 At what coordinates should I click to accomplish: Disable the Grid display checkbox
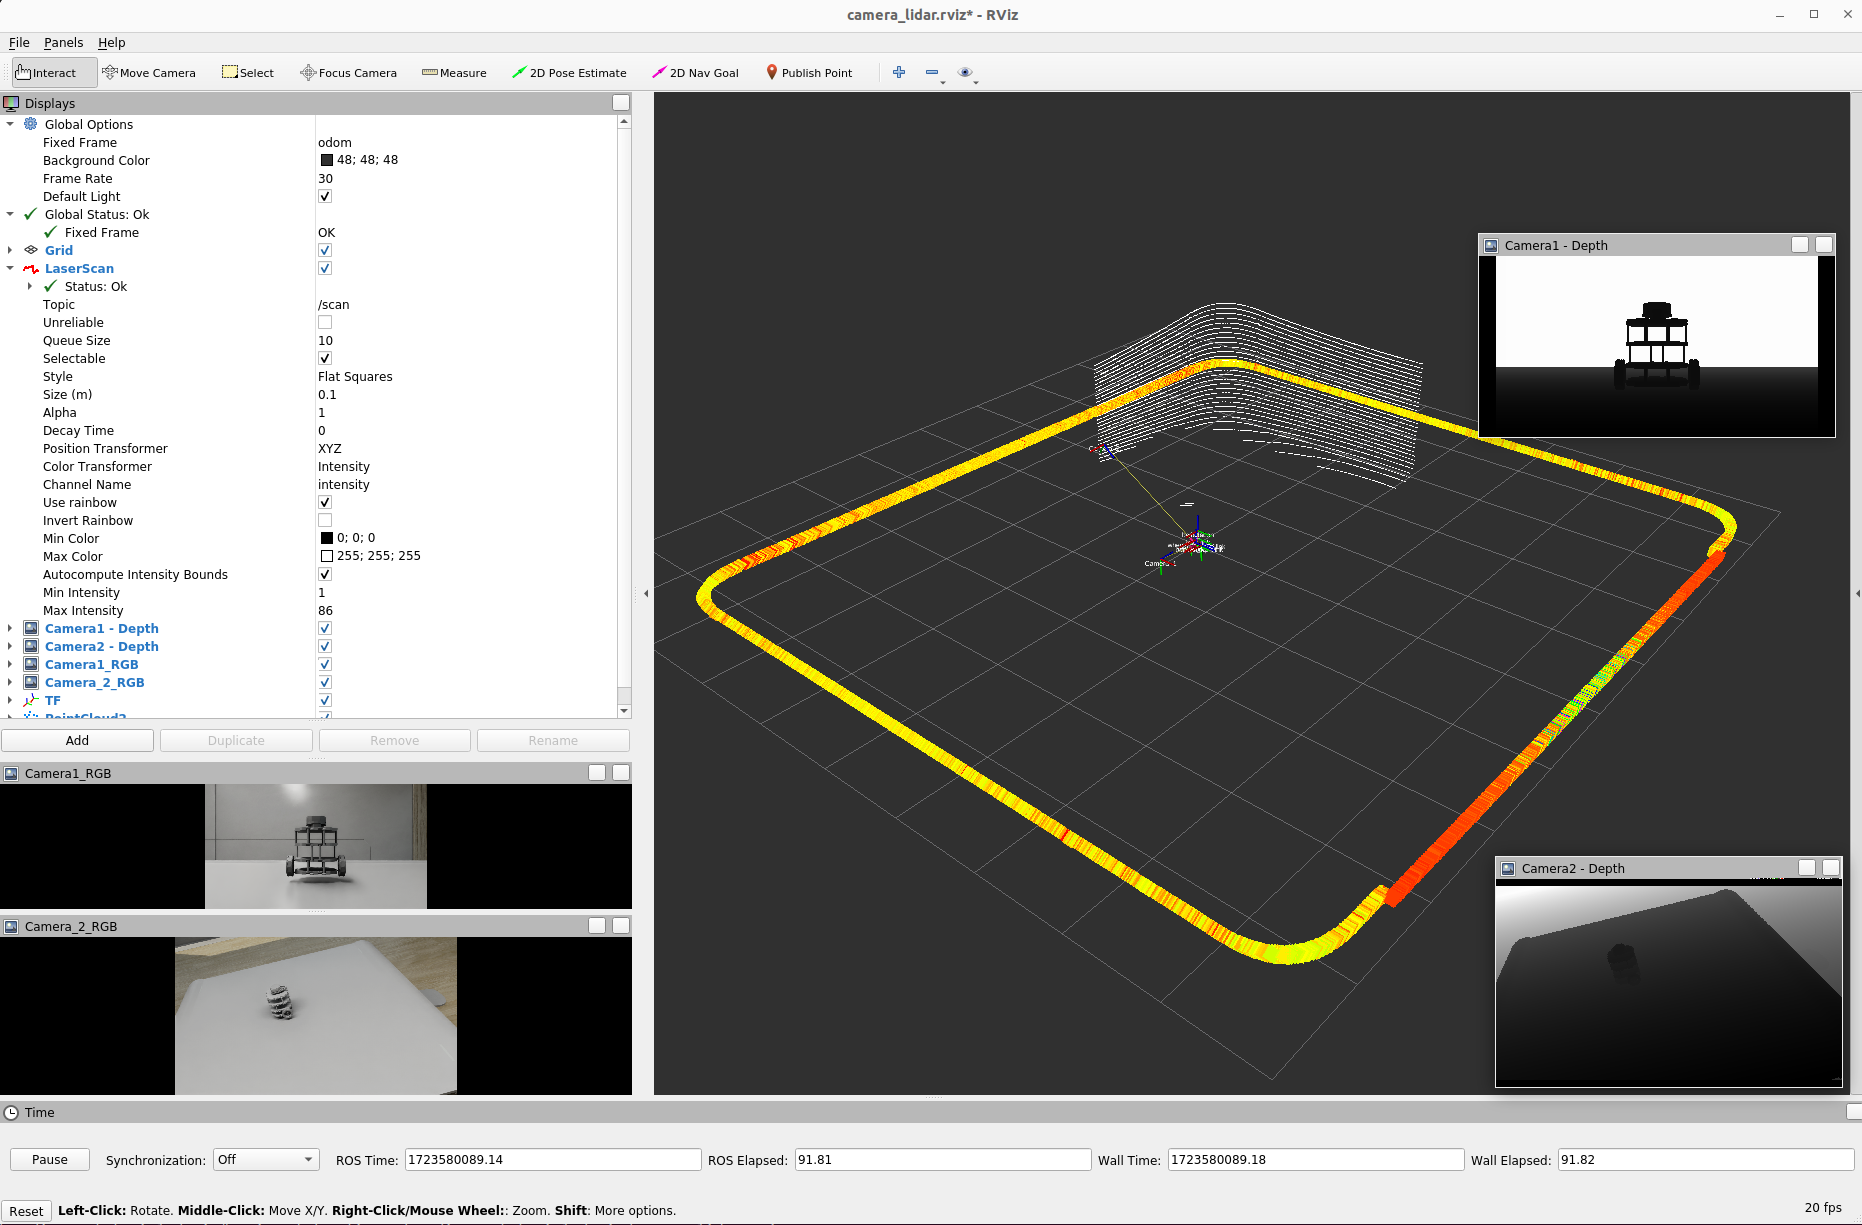325,250
